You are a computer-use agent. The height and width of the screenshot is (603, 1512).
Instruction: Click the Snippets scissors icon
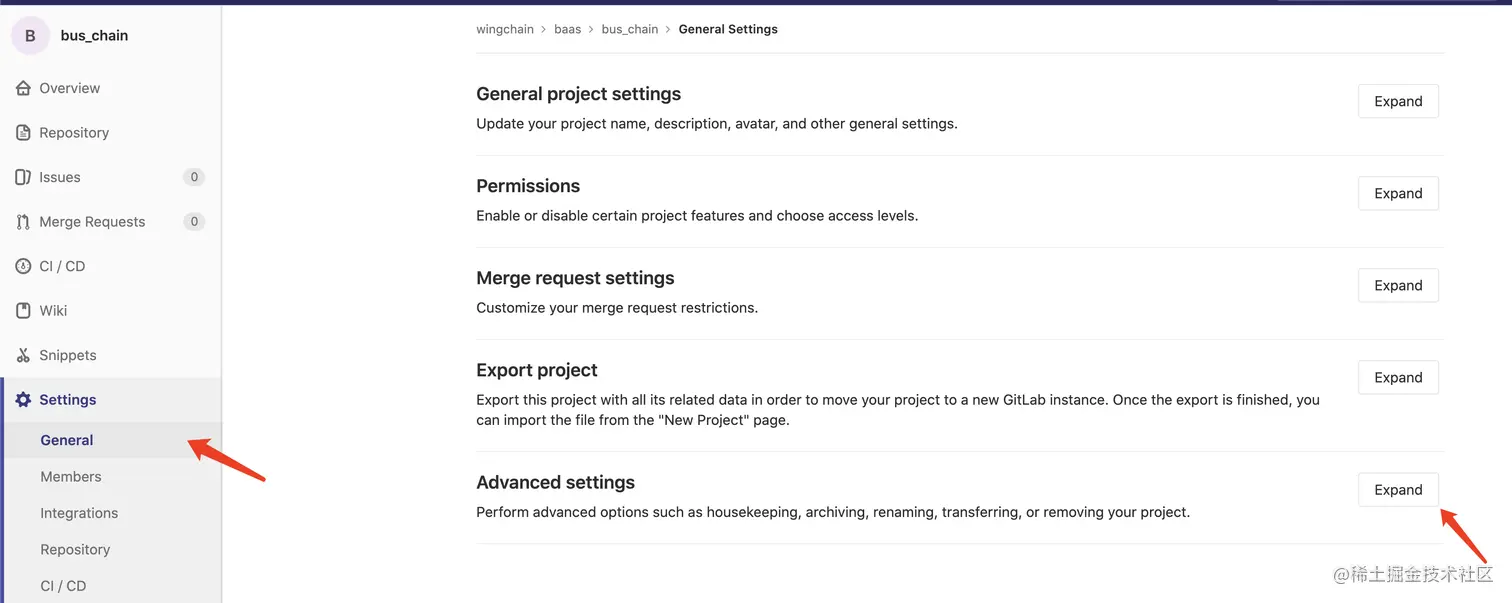23,355
